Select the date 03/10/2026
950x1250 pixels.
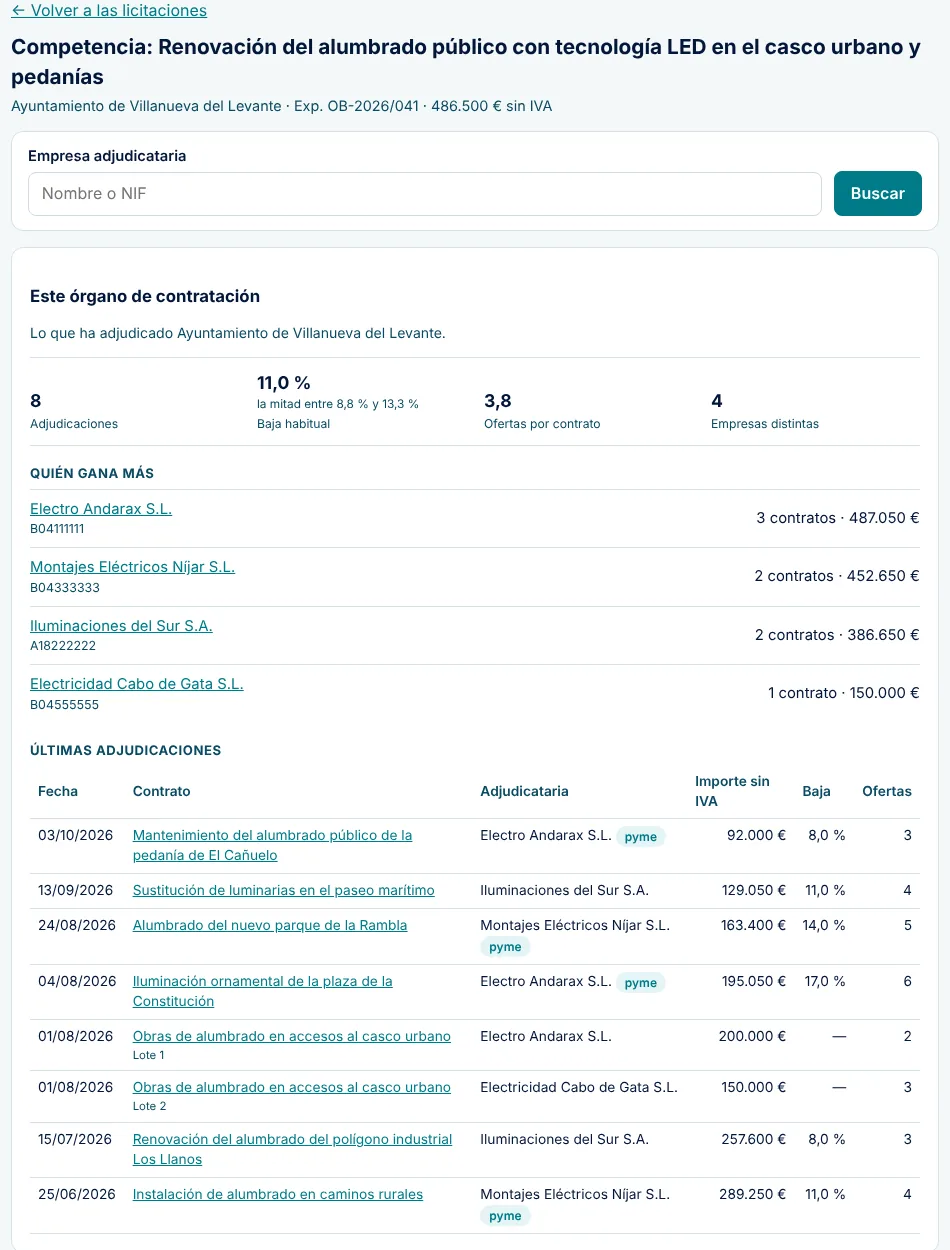(77, 835)
